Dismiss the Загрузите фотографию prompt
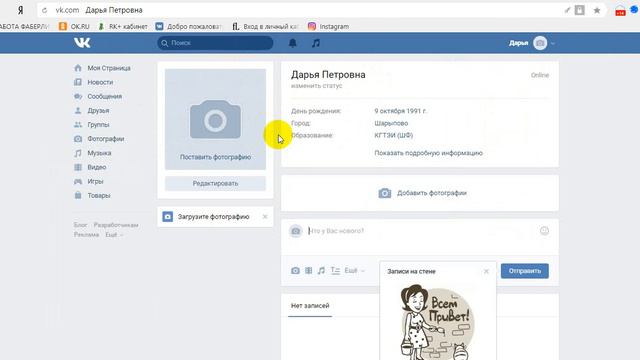The width and height of the screenshot is (640, 360). coord(265,217)
